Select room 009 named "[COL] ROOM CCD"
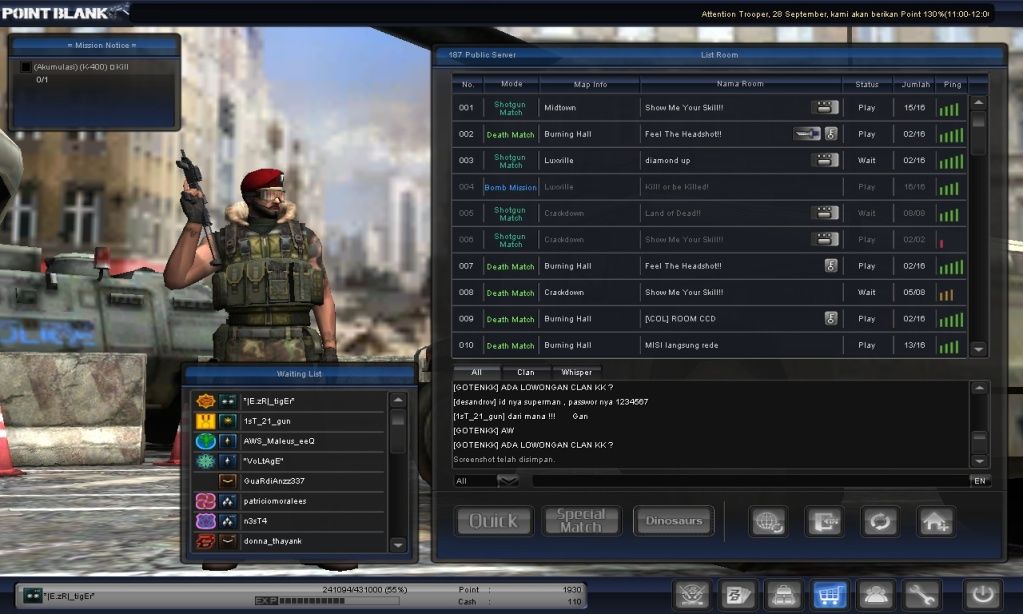The width and height of the screenshot is (1023, 614). pos(680,319)
